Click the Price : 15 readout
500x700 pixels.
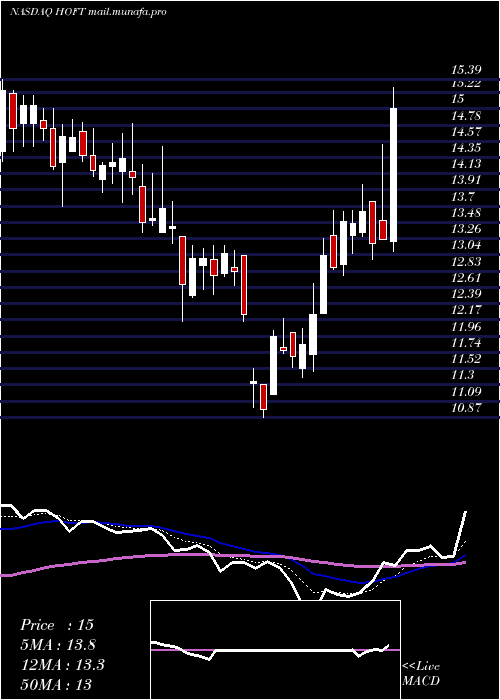tap(57, 625)
